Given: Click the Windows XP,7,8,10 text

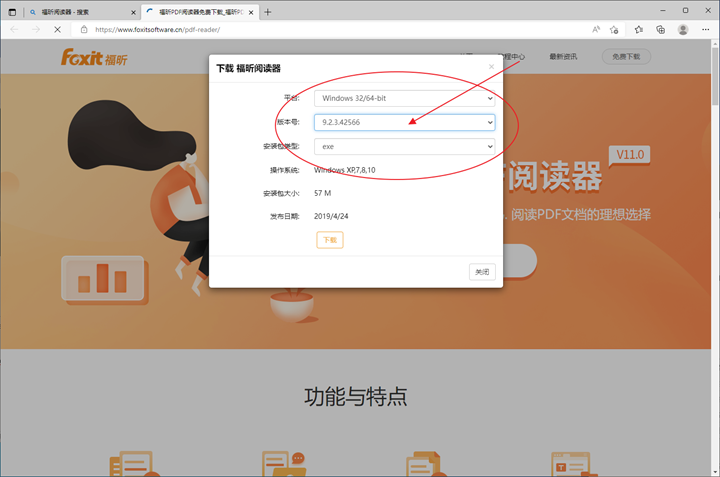Looking at the screenshot, I should pyautogui.click(x=344, y=170).
